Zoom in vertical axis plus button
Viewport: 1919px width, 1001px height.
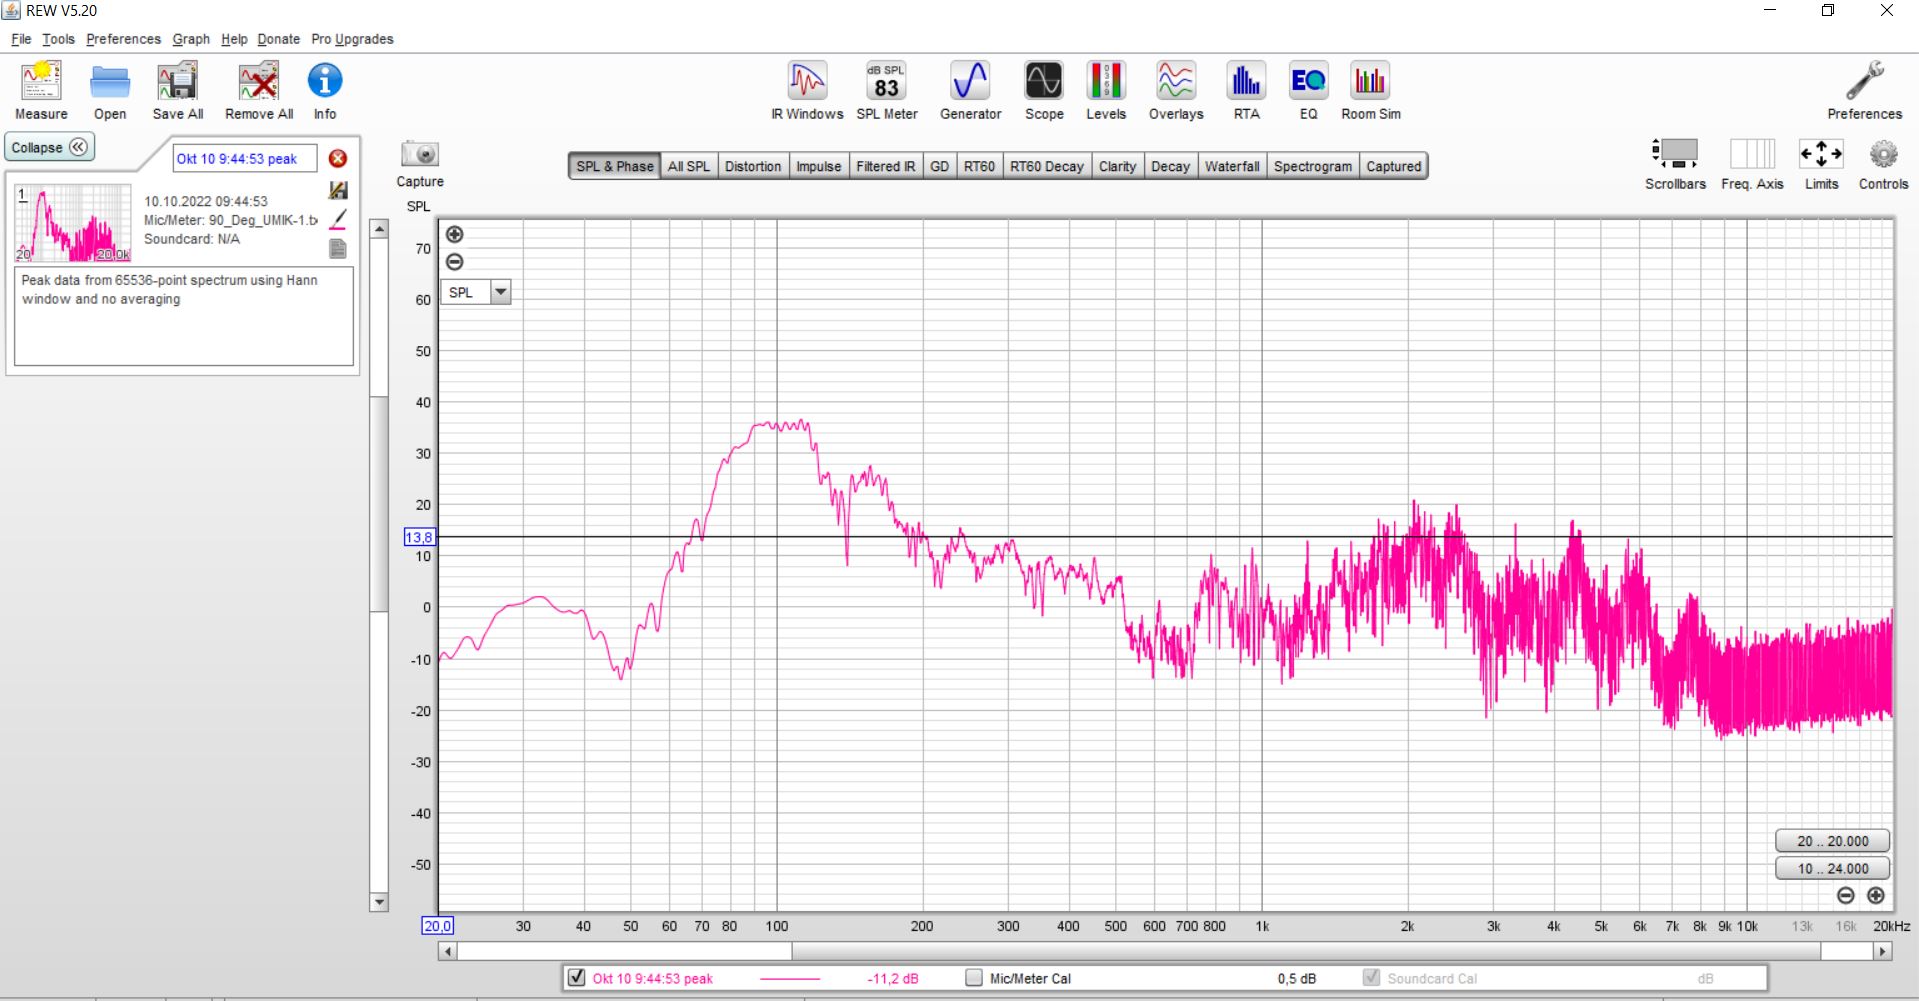click(x=454, y=234)
